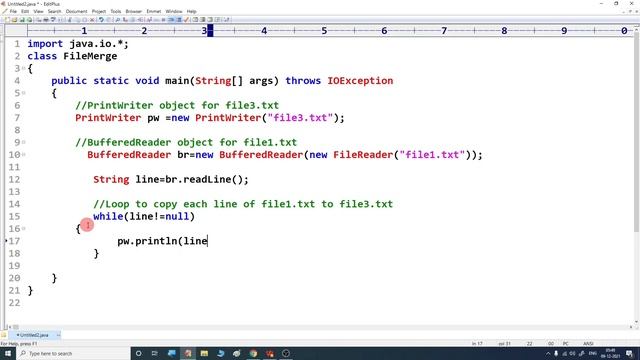Collapse the code fold at line 3
The width and height of the screenshot is (640, 360).
(24, 68)
